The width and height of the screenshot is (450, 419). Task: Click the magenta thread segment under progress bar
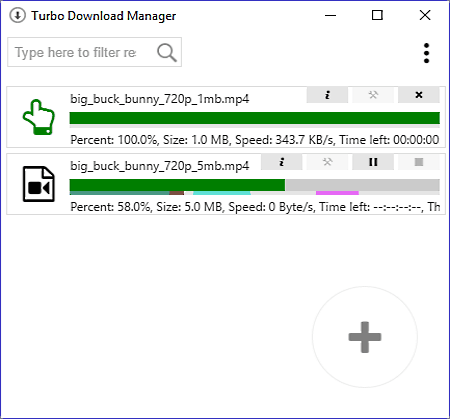[337, 193]
